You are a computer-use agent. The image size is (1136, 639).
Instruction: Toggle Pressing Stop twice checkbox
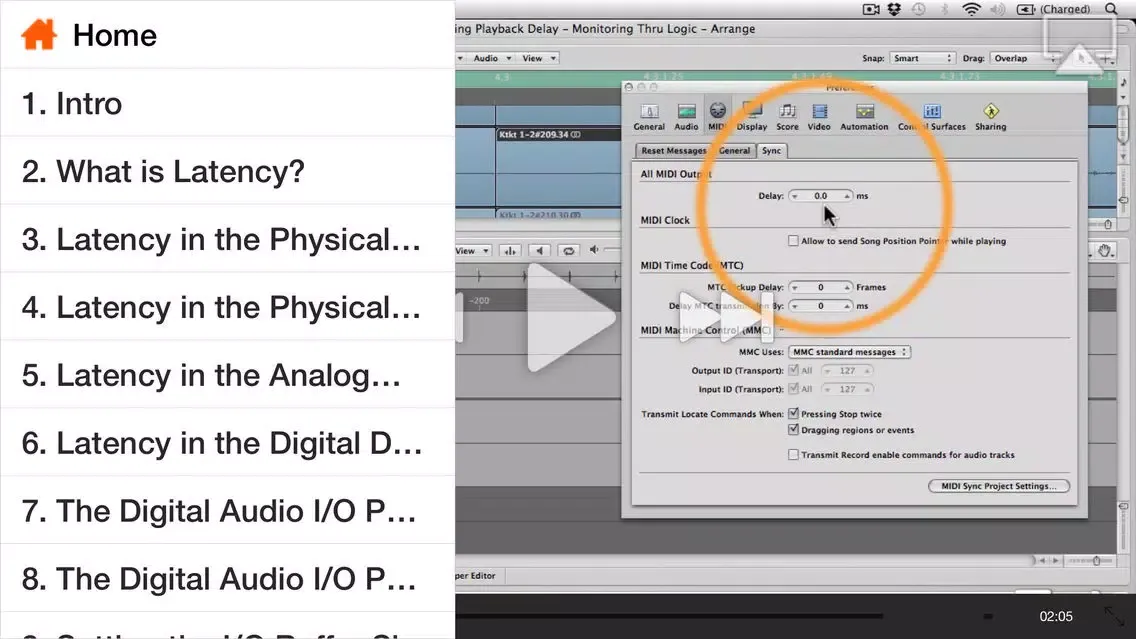793,414
